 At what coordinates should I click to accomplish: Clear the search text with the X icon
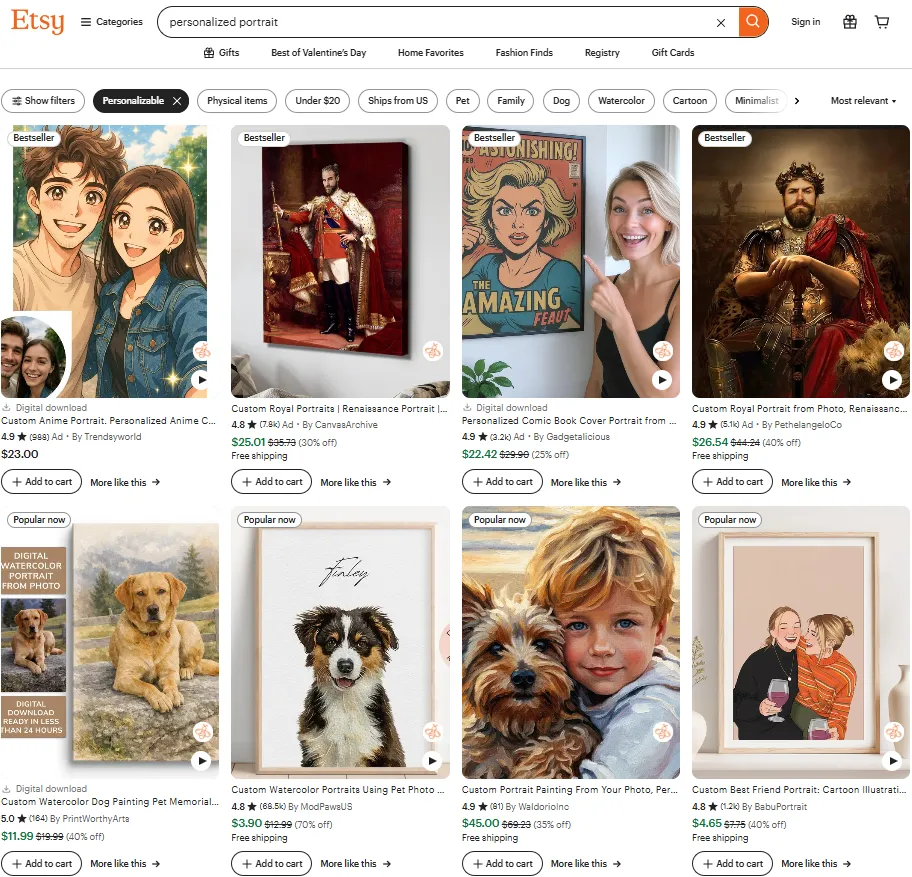(x=720, y=23)
